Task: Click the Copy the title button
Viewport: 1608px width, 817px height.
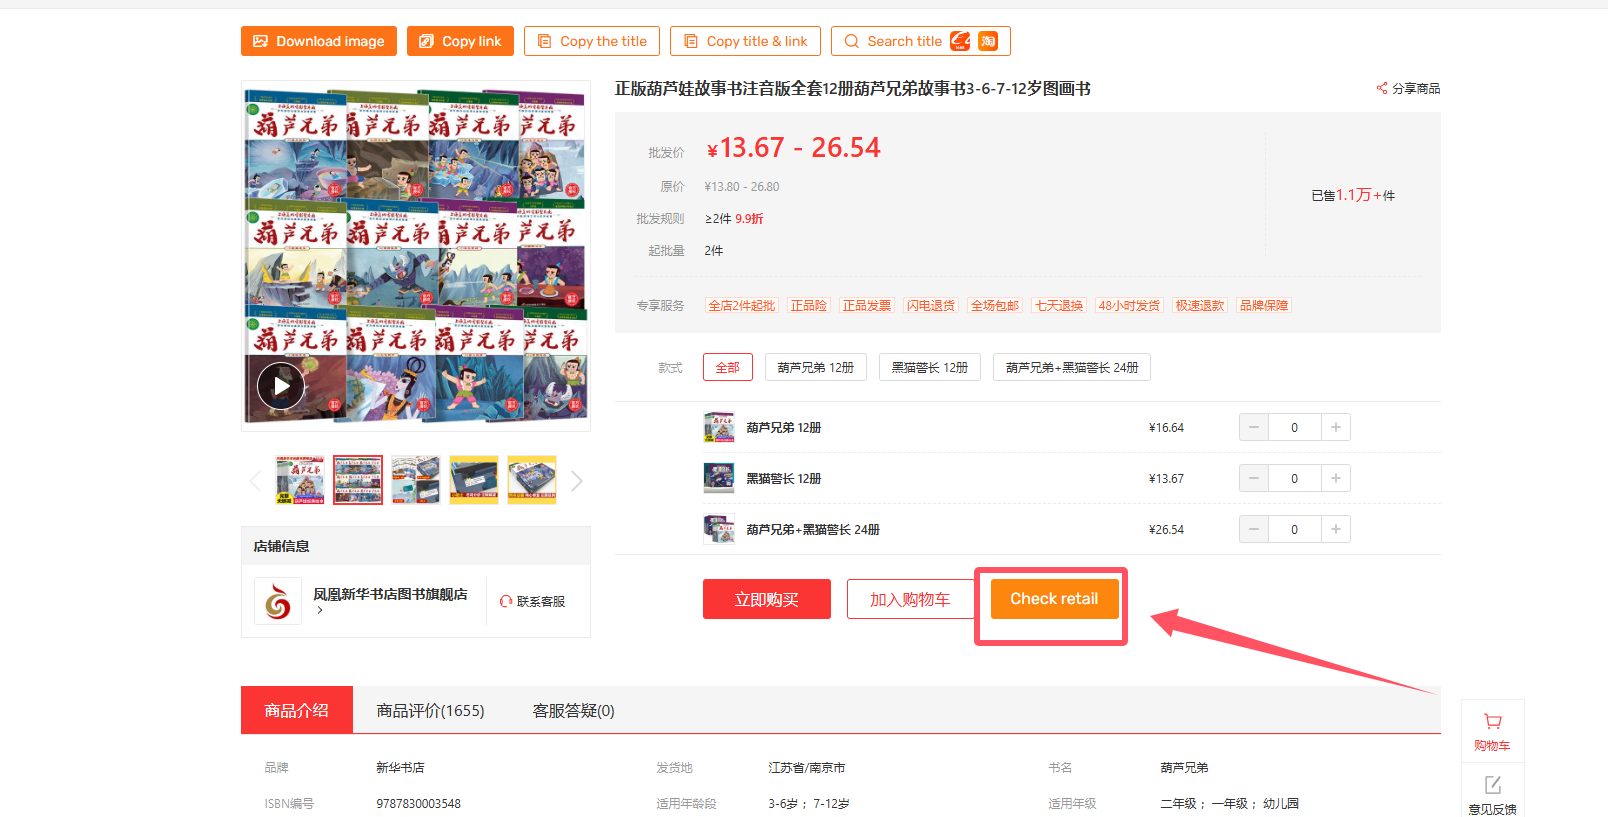Action: [x=592, y=41]
